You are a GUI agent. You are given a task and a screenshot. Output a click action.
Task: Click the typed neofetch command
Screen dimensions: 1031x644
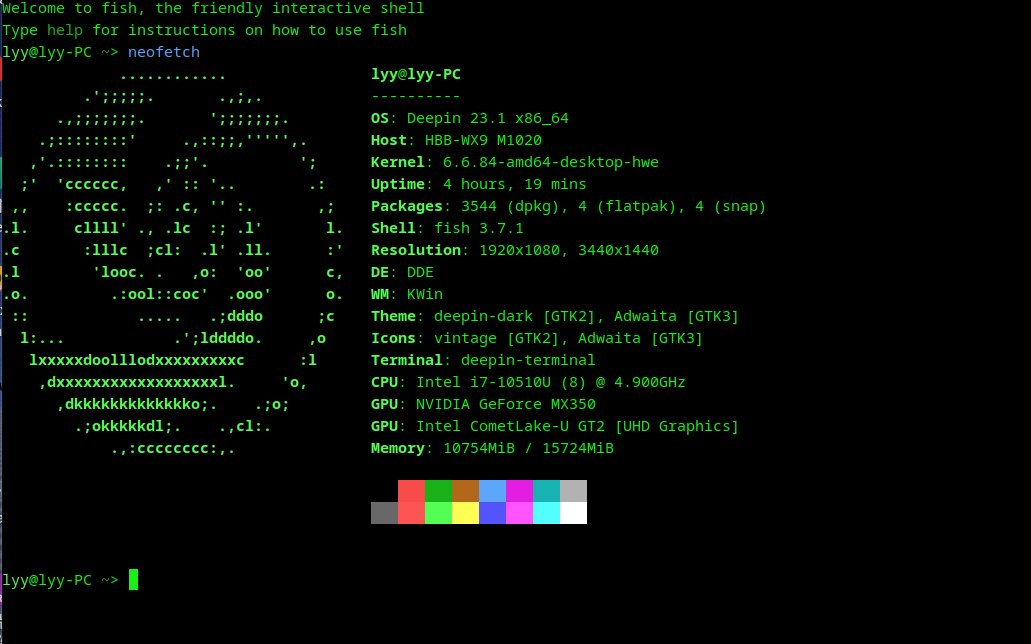164,52
